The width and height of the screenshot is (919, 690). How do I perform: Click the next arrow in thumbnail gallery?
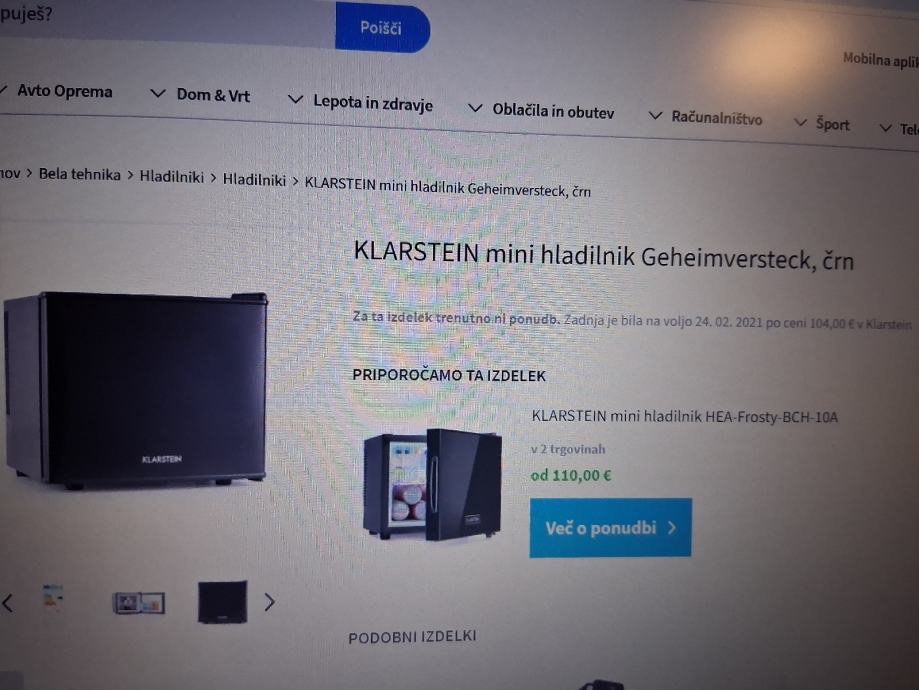tap(269, 602)
